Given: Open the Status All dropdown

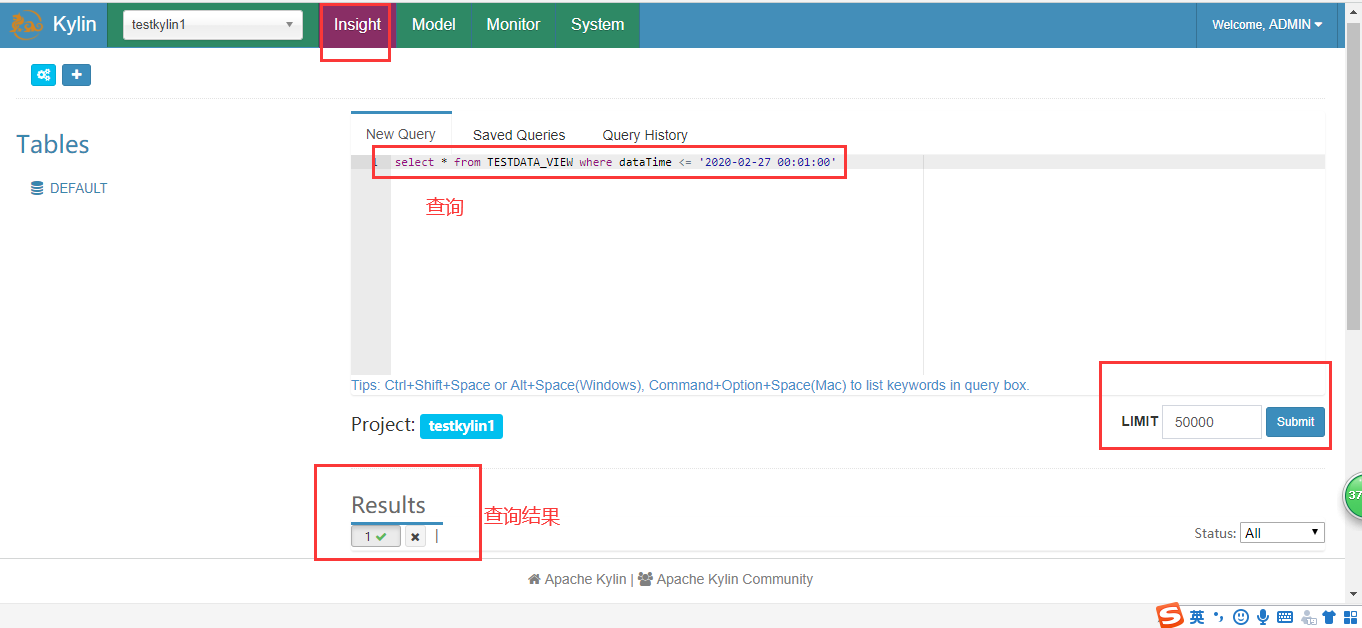Looking at the screenshot, I should coord(1282,533).
